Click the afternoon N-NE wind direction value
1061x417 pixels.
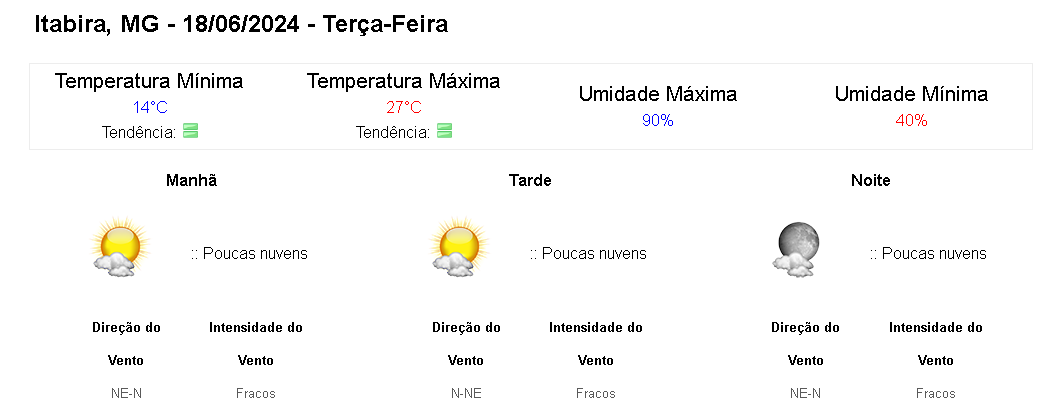coord(466,394)
